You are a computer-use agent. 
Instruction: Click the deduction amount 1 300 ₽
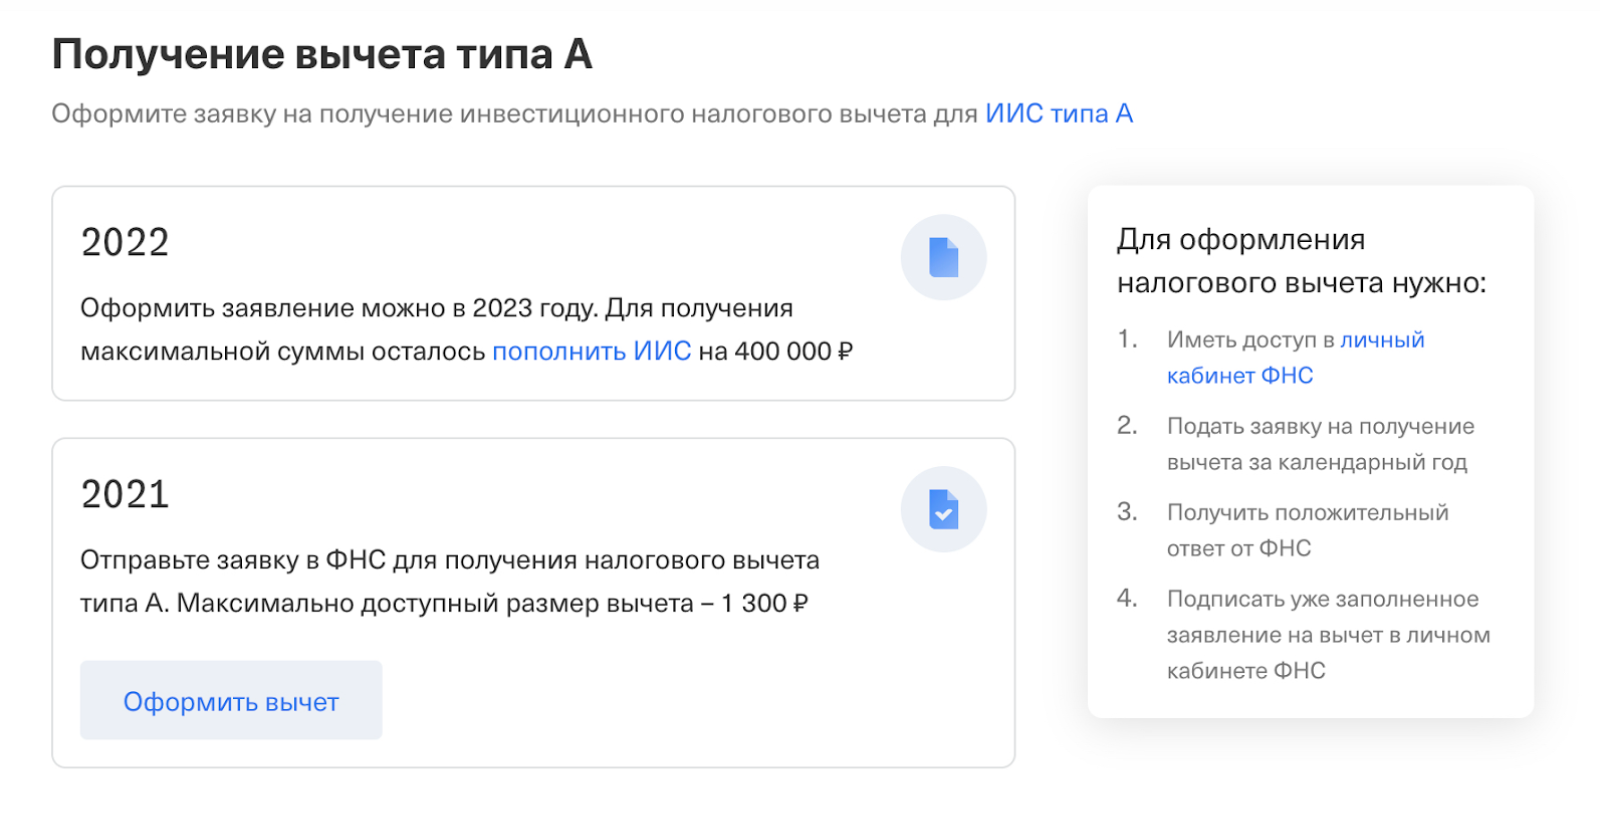[x=764, y=603]
